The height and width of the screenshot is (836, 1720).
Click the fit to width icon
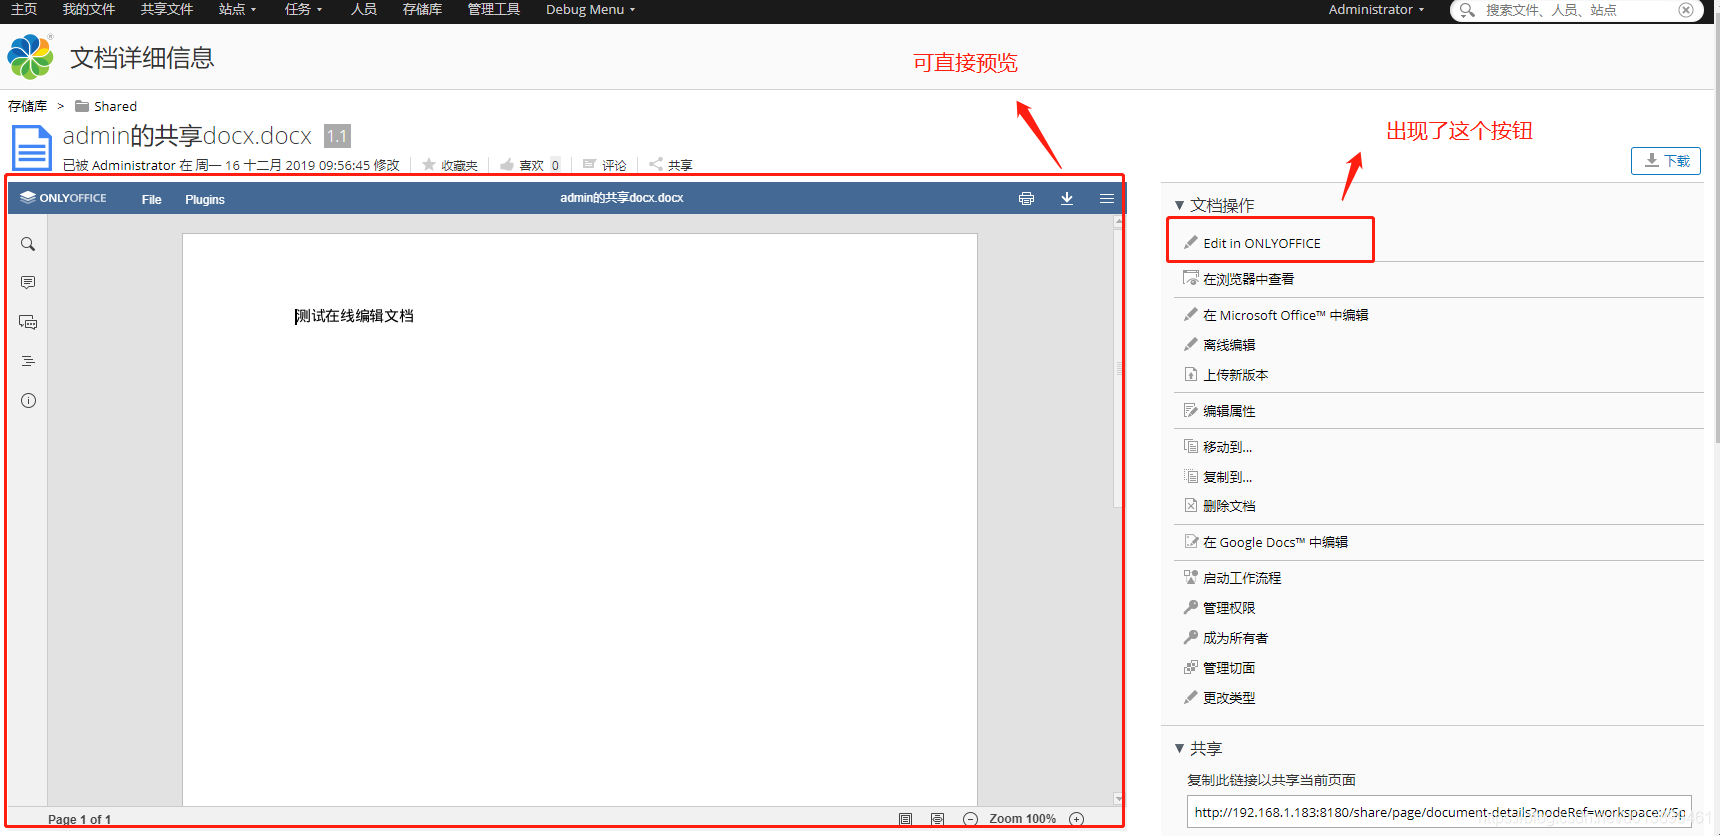tap(937, 819)
